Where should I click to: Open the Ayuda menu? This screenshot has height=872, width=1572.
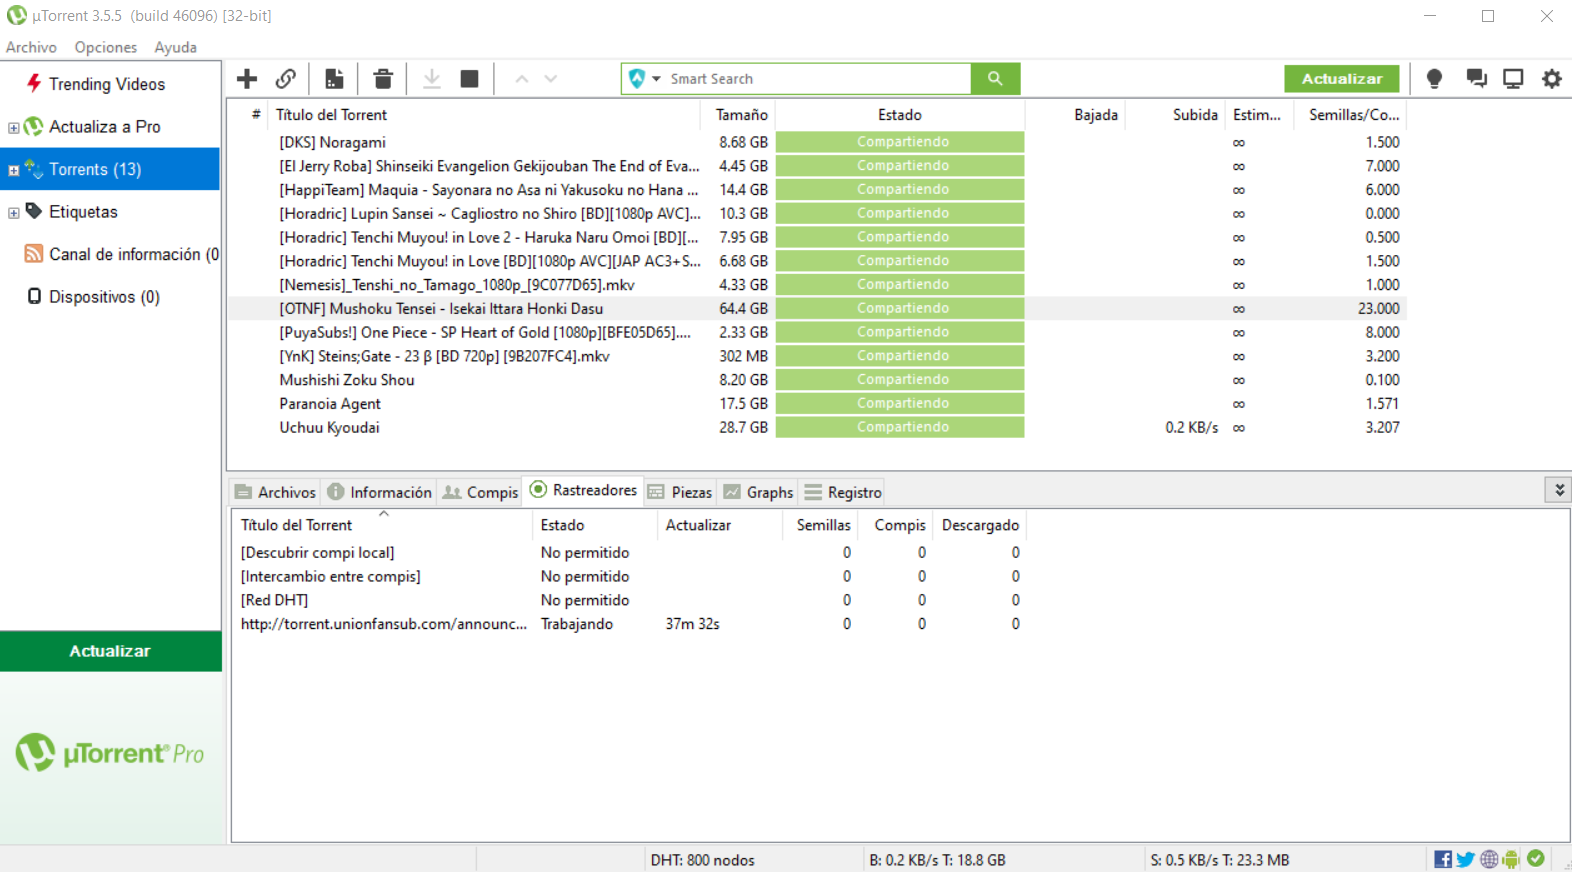coord(175,47)
